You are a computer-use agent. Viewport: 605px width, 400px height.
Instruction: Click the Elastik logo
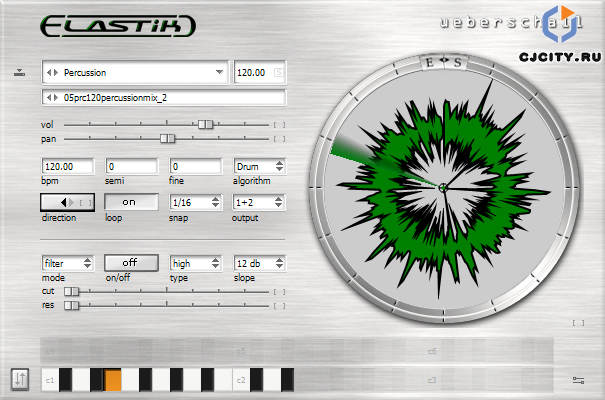coord(118,26)
